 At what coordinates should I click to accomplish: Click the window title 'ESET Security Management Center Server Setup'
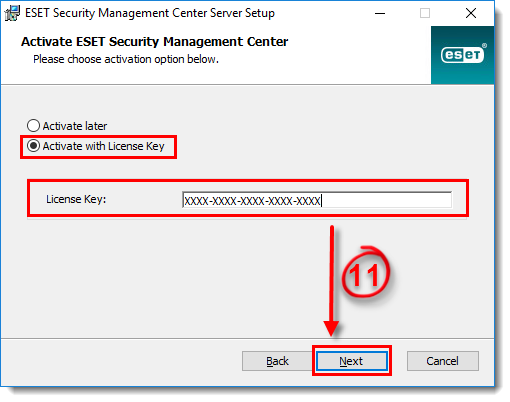pyautogui.click(x=150, y=13)
